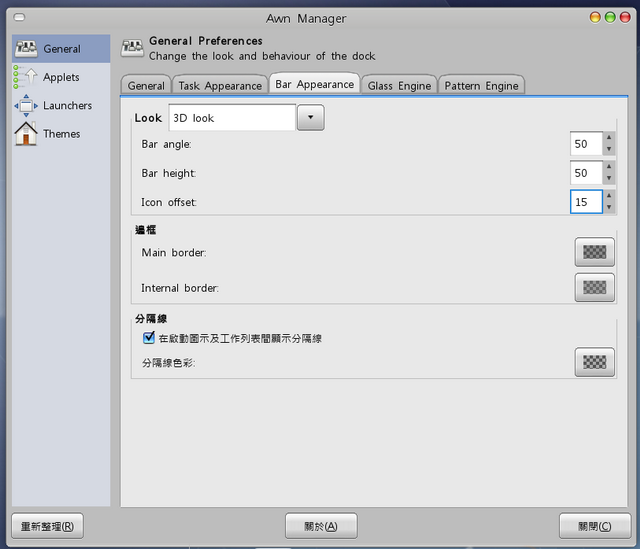Open the Applets section icon
Screen dimensions: 640x549
[26, 77]
